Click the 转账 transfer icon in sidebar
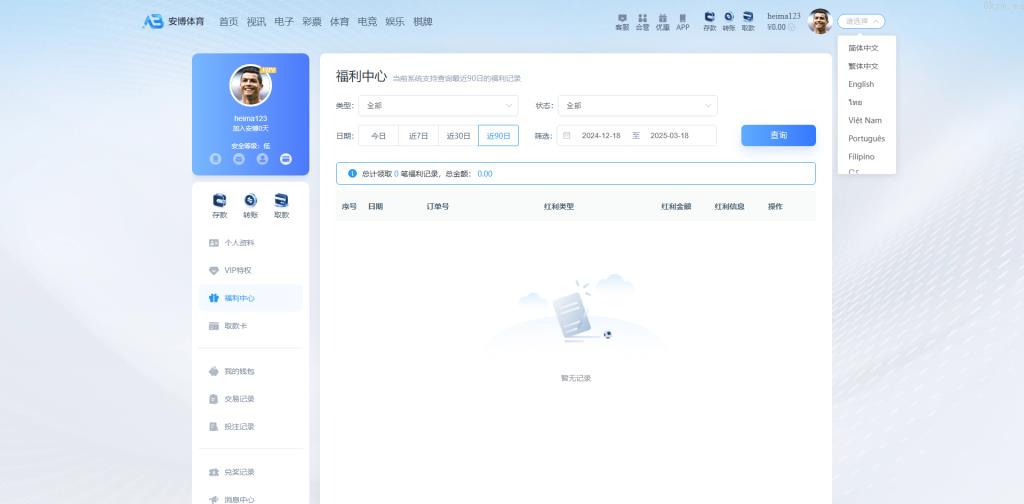Viewport: 1024px width, 504px height. (250, 203)
